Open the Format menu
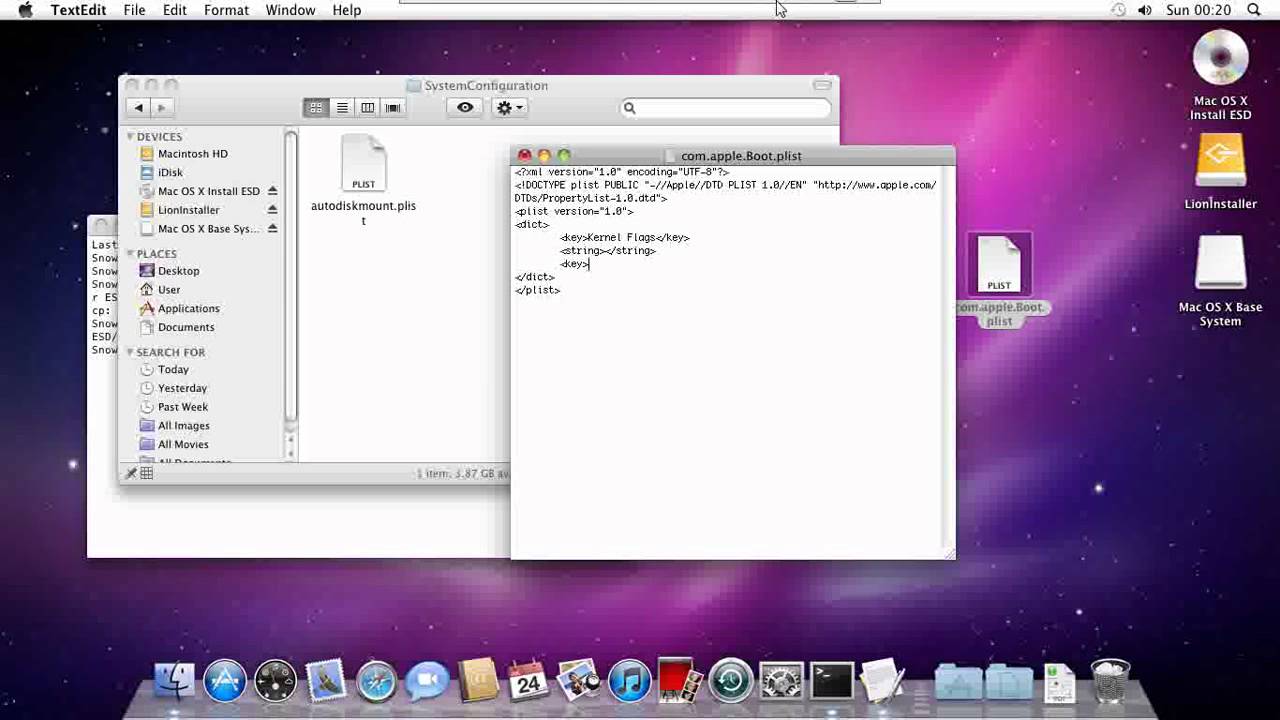The width and height of the screenshot is (1280, 720). [226, 10]
